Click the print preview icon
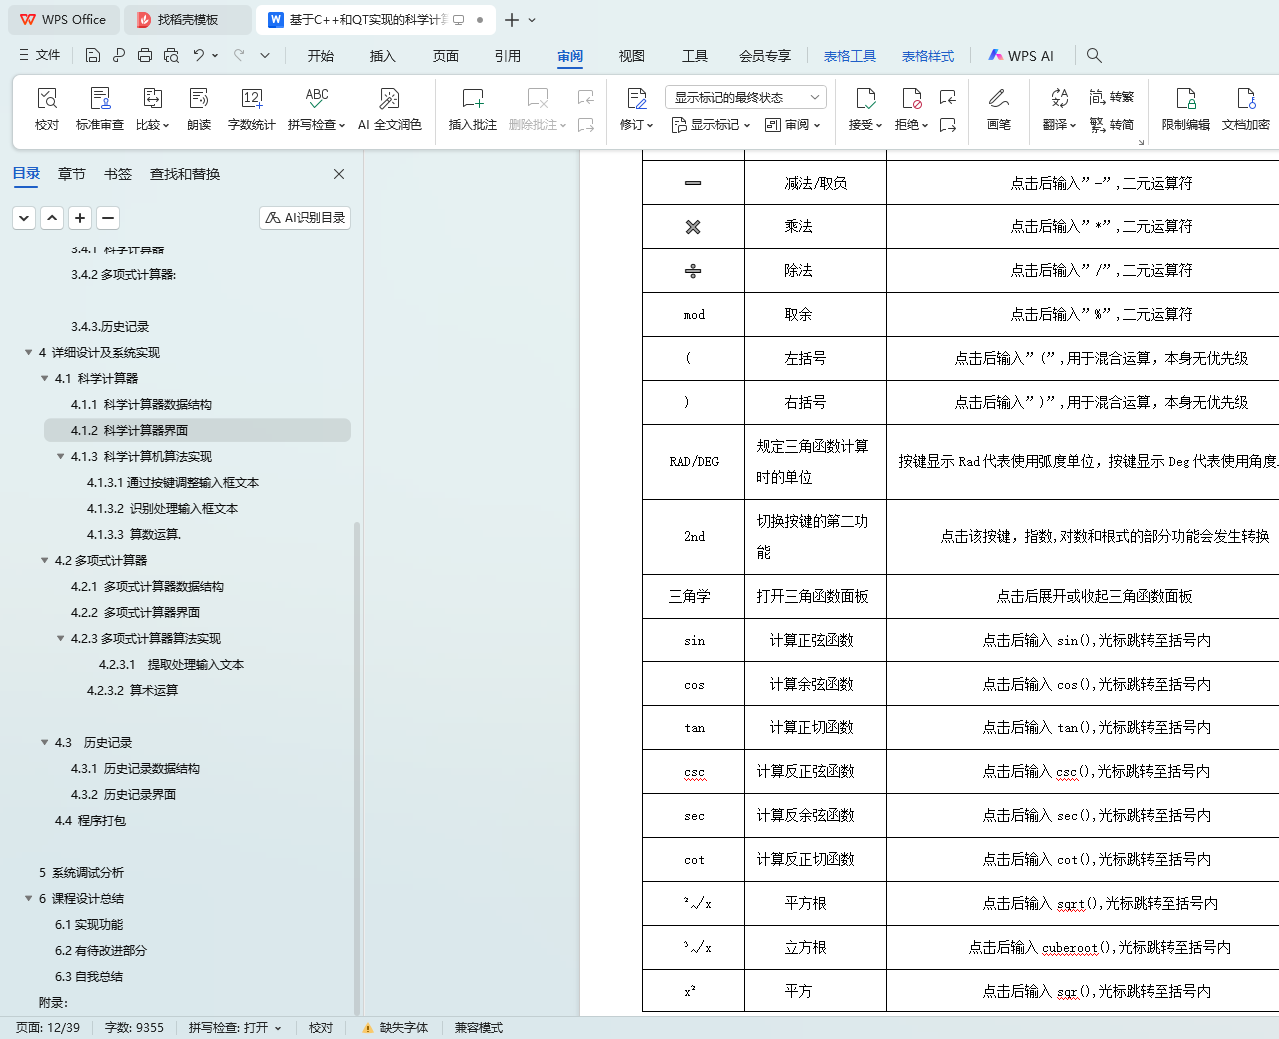1279x1039 pixels. [171, 55]
